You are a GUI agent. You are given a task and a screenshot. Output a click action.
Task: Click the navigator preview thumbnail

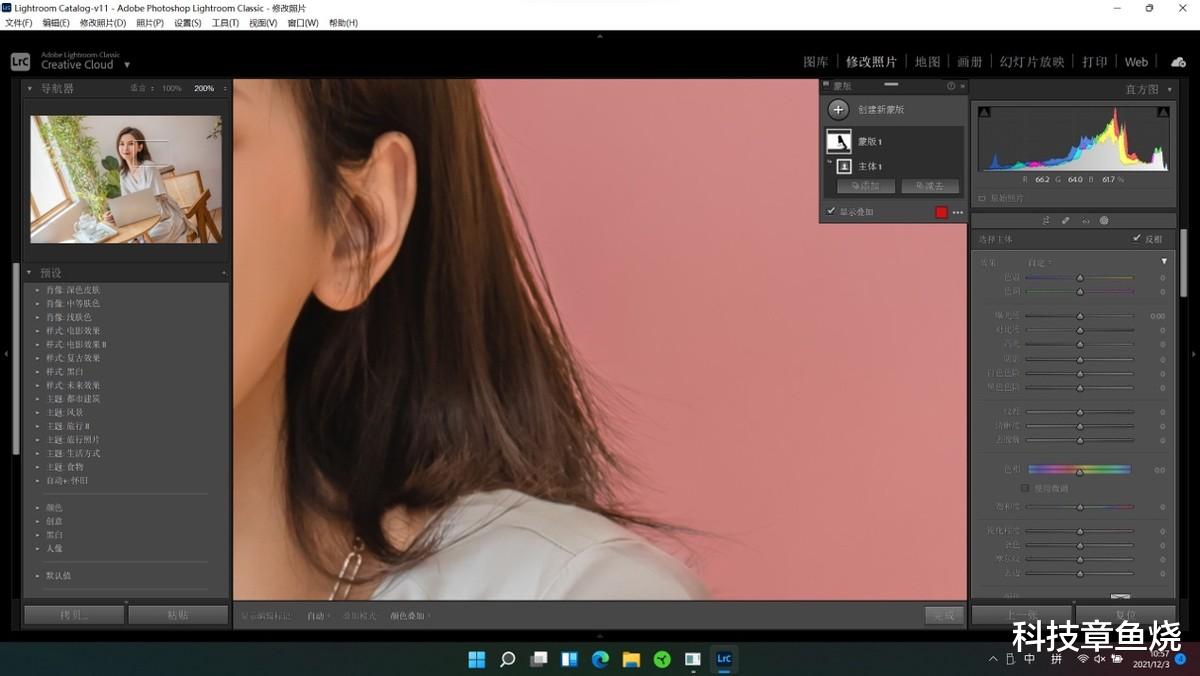coord(125,176)
